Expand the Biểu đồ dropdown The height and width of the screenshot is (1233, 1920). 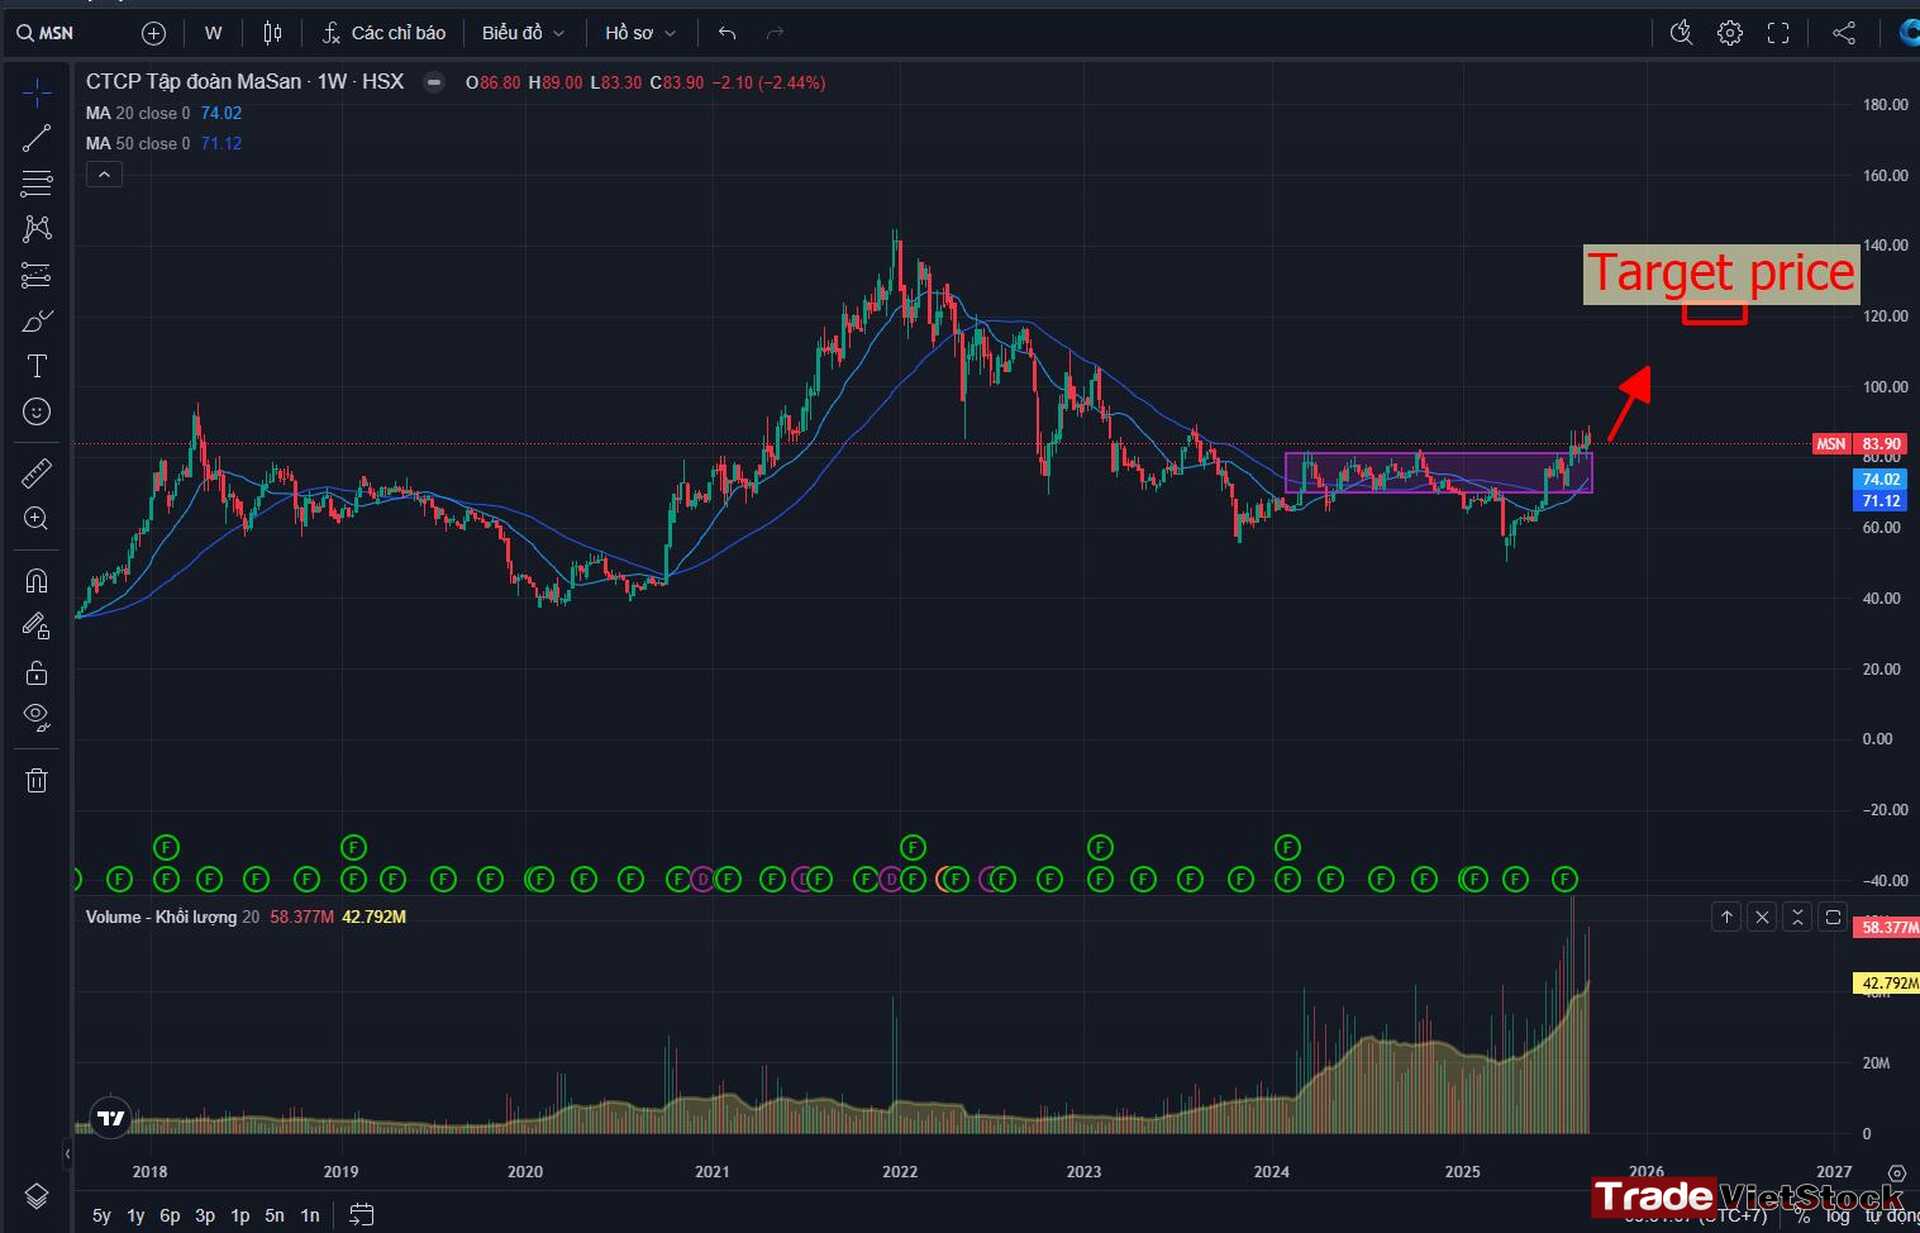pos(523,33)
